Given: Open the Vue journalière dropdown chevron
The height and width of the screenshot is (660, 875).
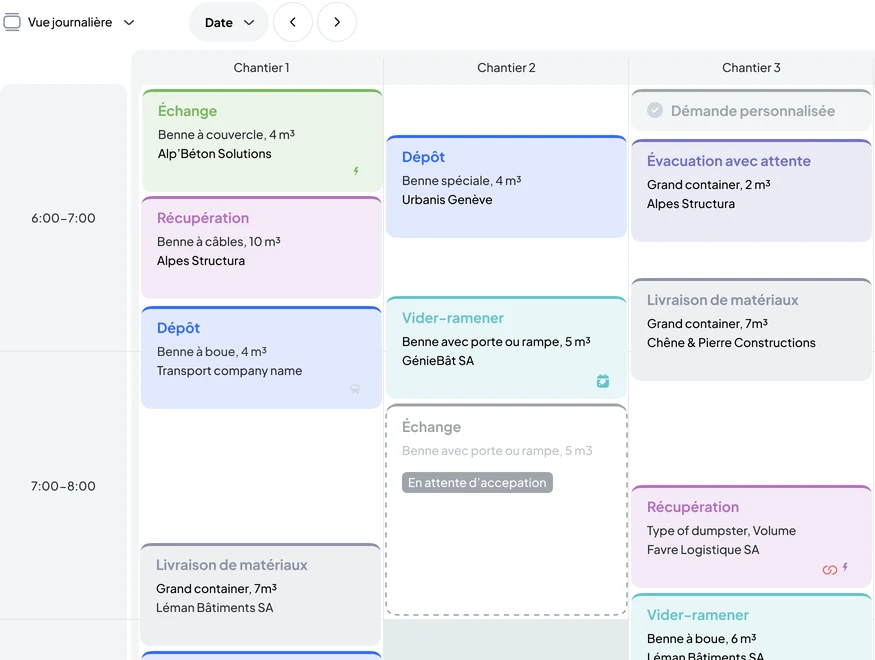Looking at the screenshot, I should [x=129, y=22].
